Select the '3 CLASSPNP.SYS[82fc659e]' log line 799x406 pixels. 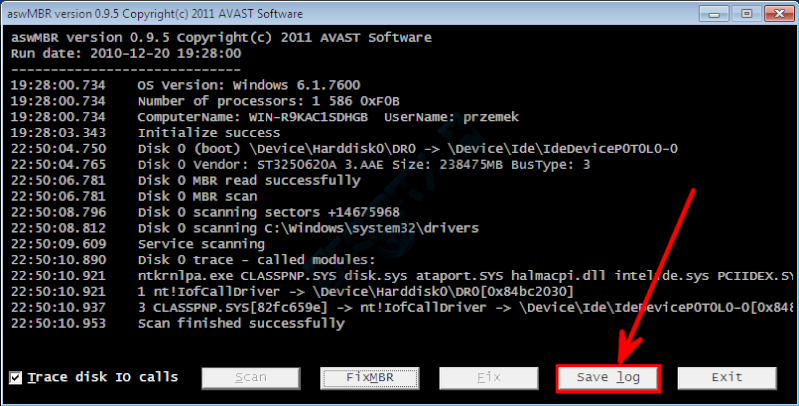click(x=402, y=307)
